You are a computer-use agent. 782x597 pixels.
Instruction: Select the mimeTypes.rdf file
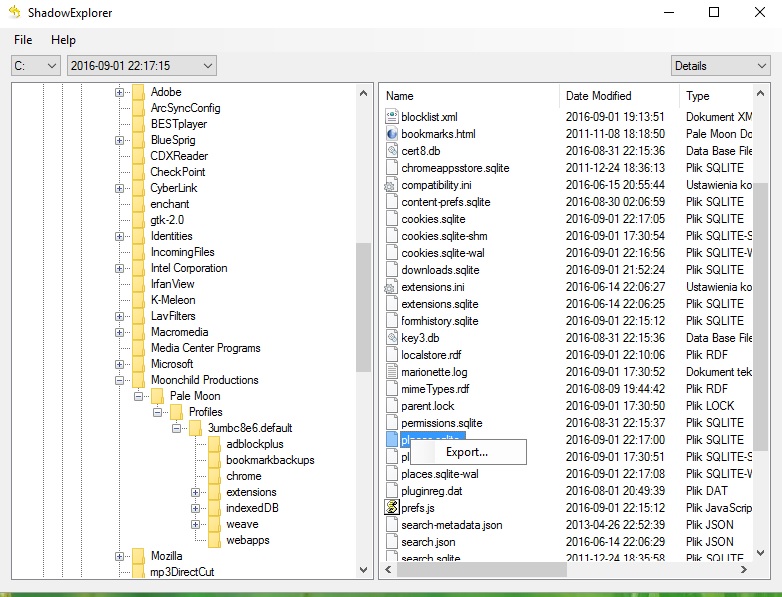pyautogui.click(x=435, y=389)
